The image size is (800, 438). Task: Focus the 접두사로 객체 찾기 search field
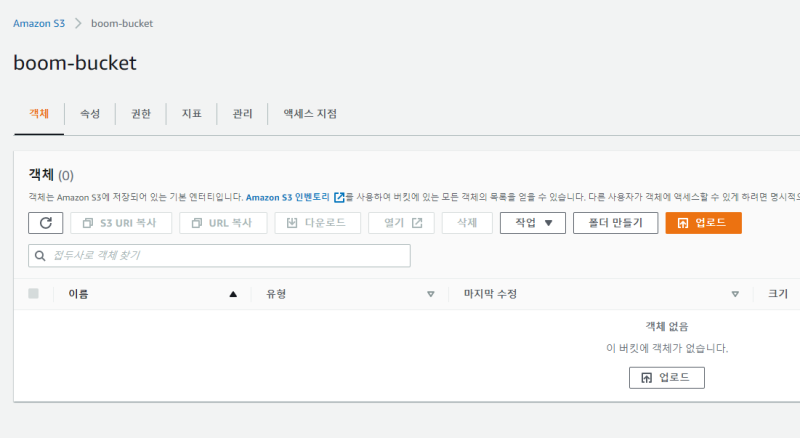click(x=219, y=256)
